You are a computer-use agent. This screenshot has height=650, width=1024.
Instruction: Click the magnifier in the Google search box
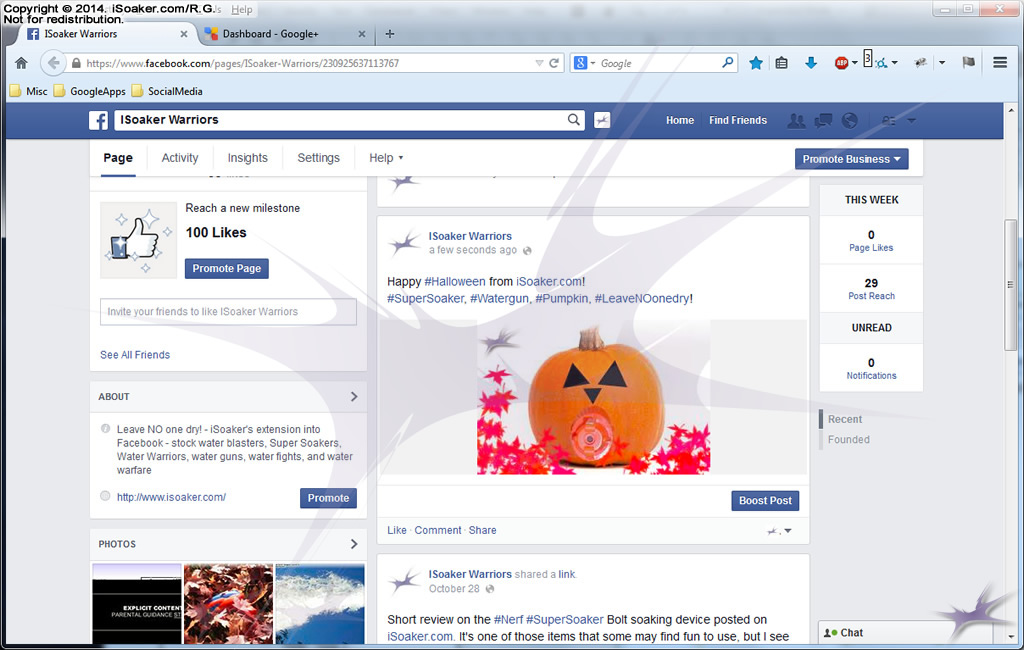click(728, 63)
